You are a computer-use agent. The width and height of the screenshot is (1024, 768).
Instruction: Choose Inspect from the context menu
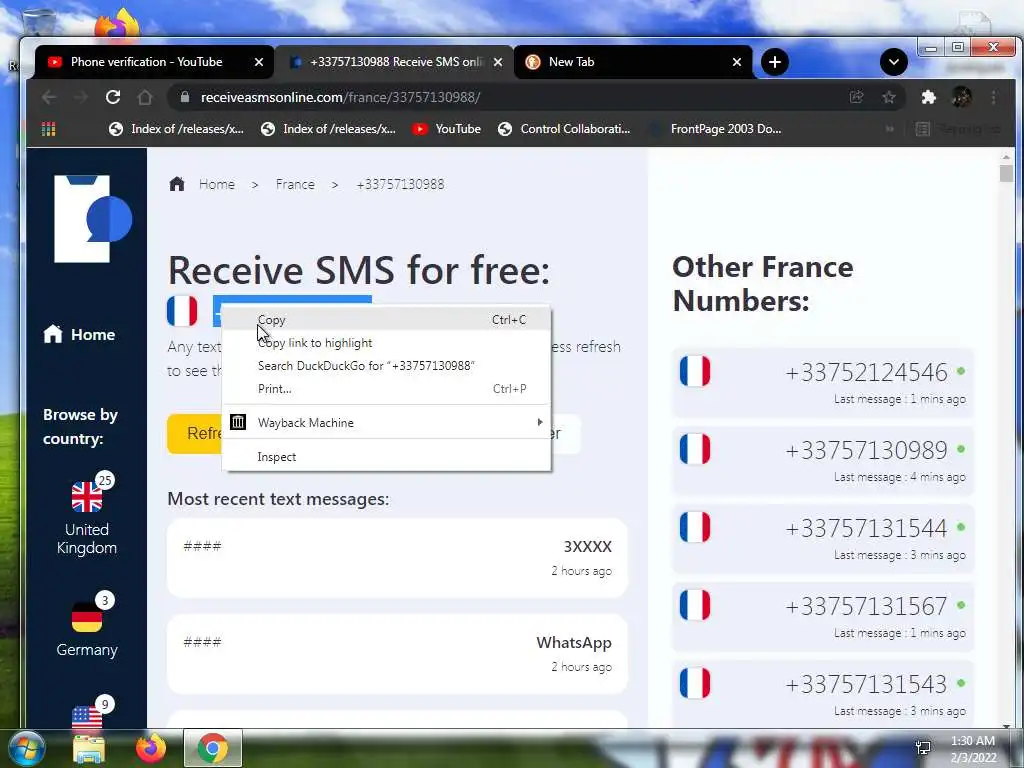(387, 457)
